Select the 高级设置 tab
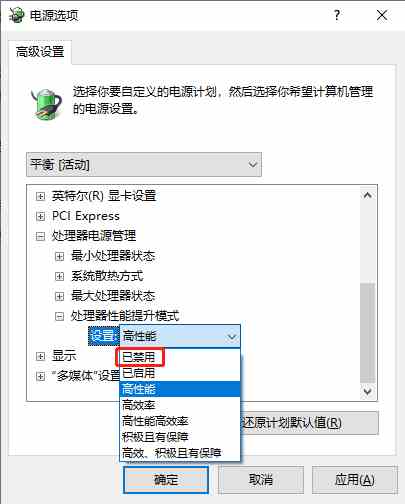The height and width of the screenshot is (504, 405). tap(40, 52)
